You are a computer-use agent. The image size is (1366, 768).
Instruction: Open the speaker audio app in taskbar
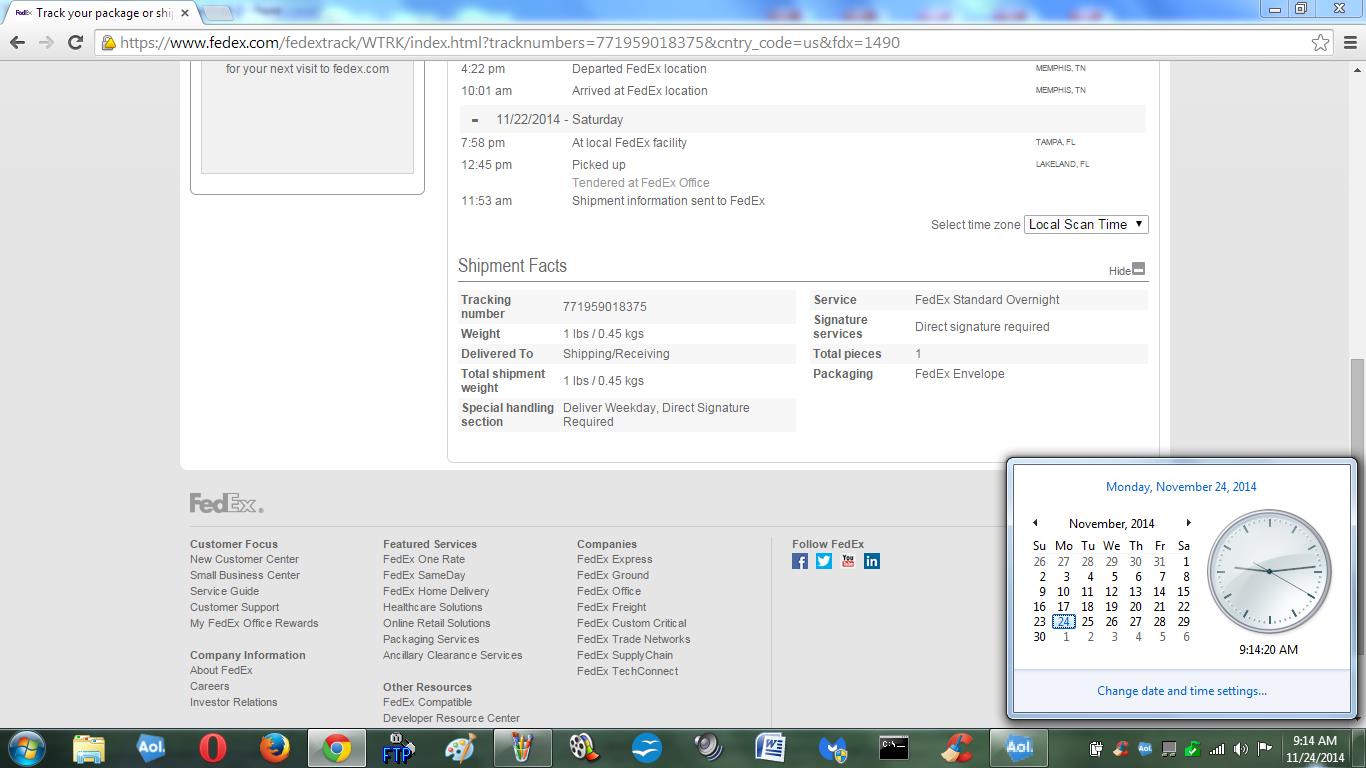point(708,748)
